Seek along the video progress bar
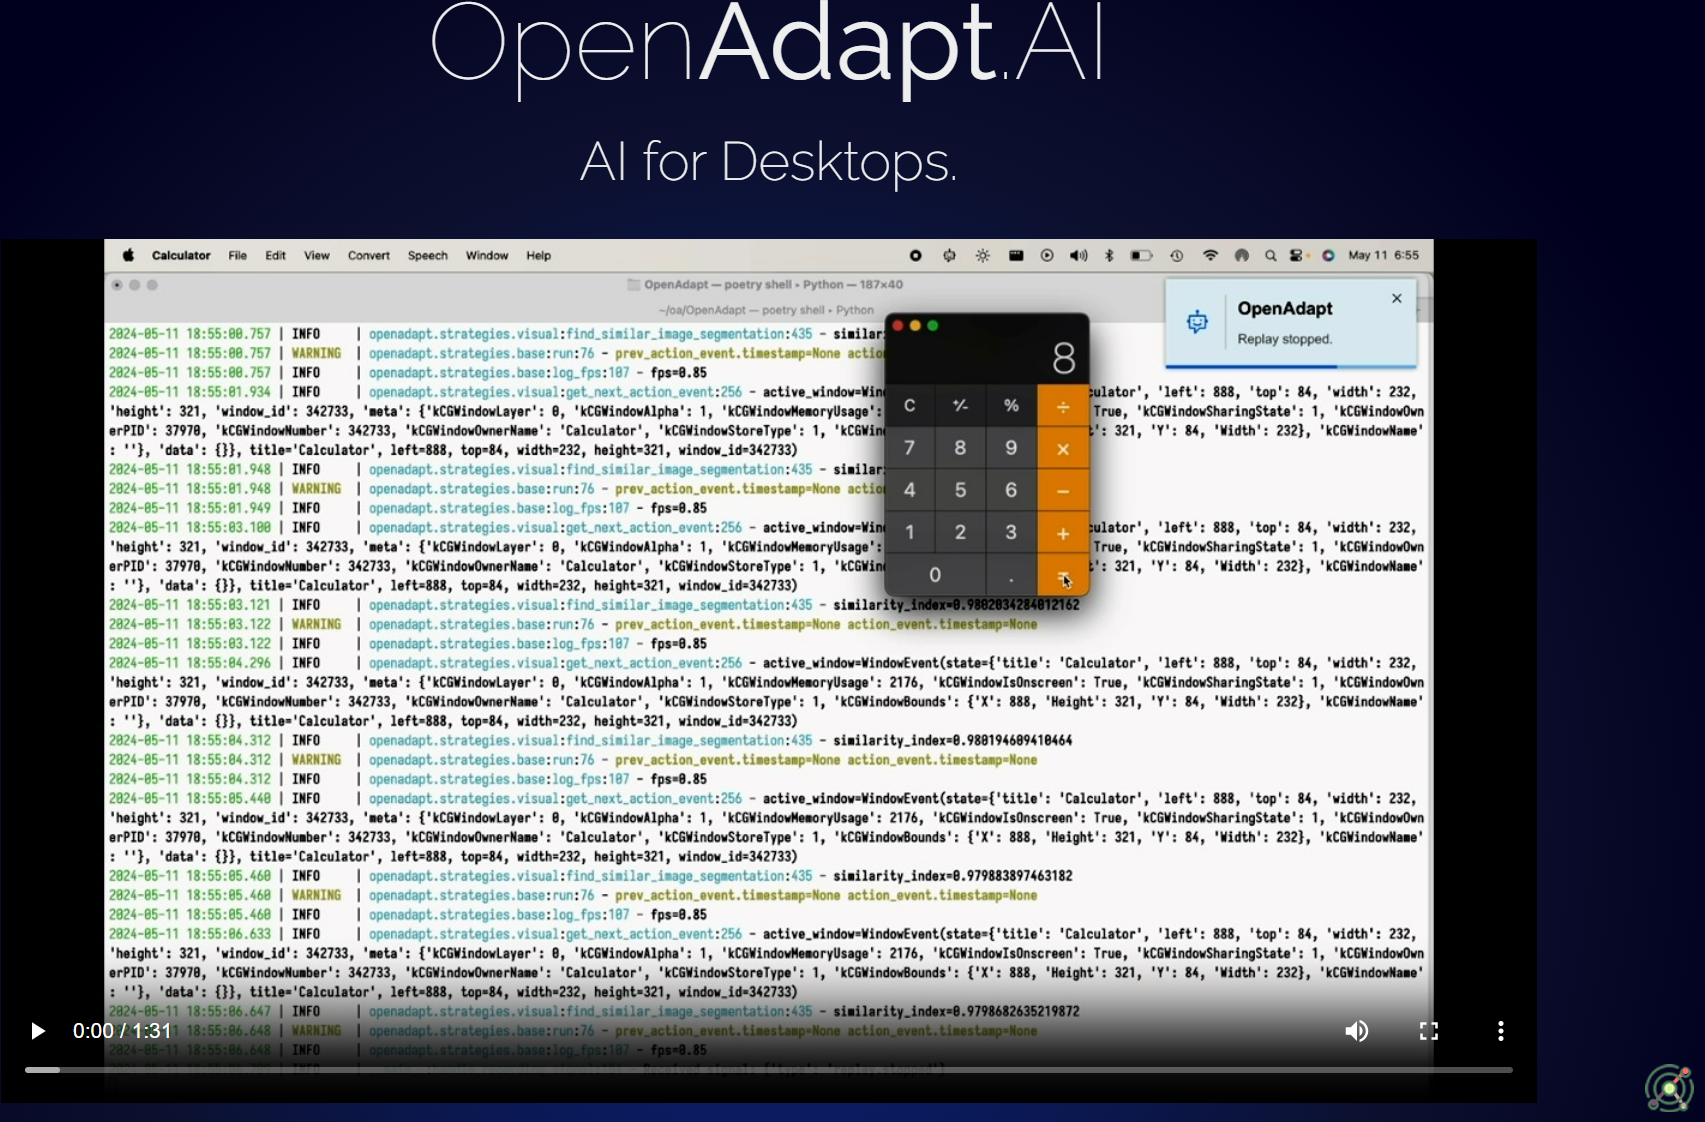This screenshot has height=1122, width=1705. coord(768,1070)
